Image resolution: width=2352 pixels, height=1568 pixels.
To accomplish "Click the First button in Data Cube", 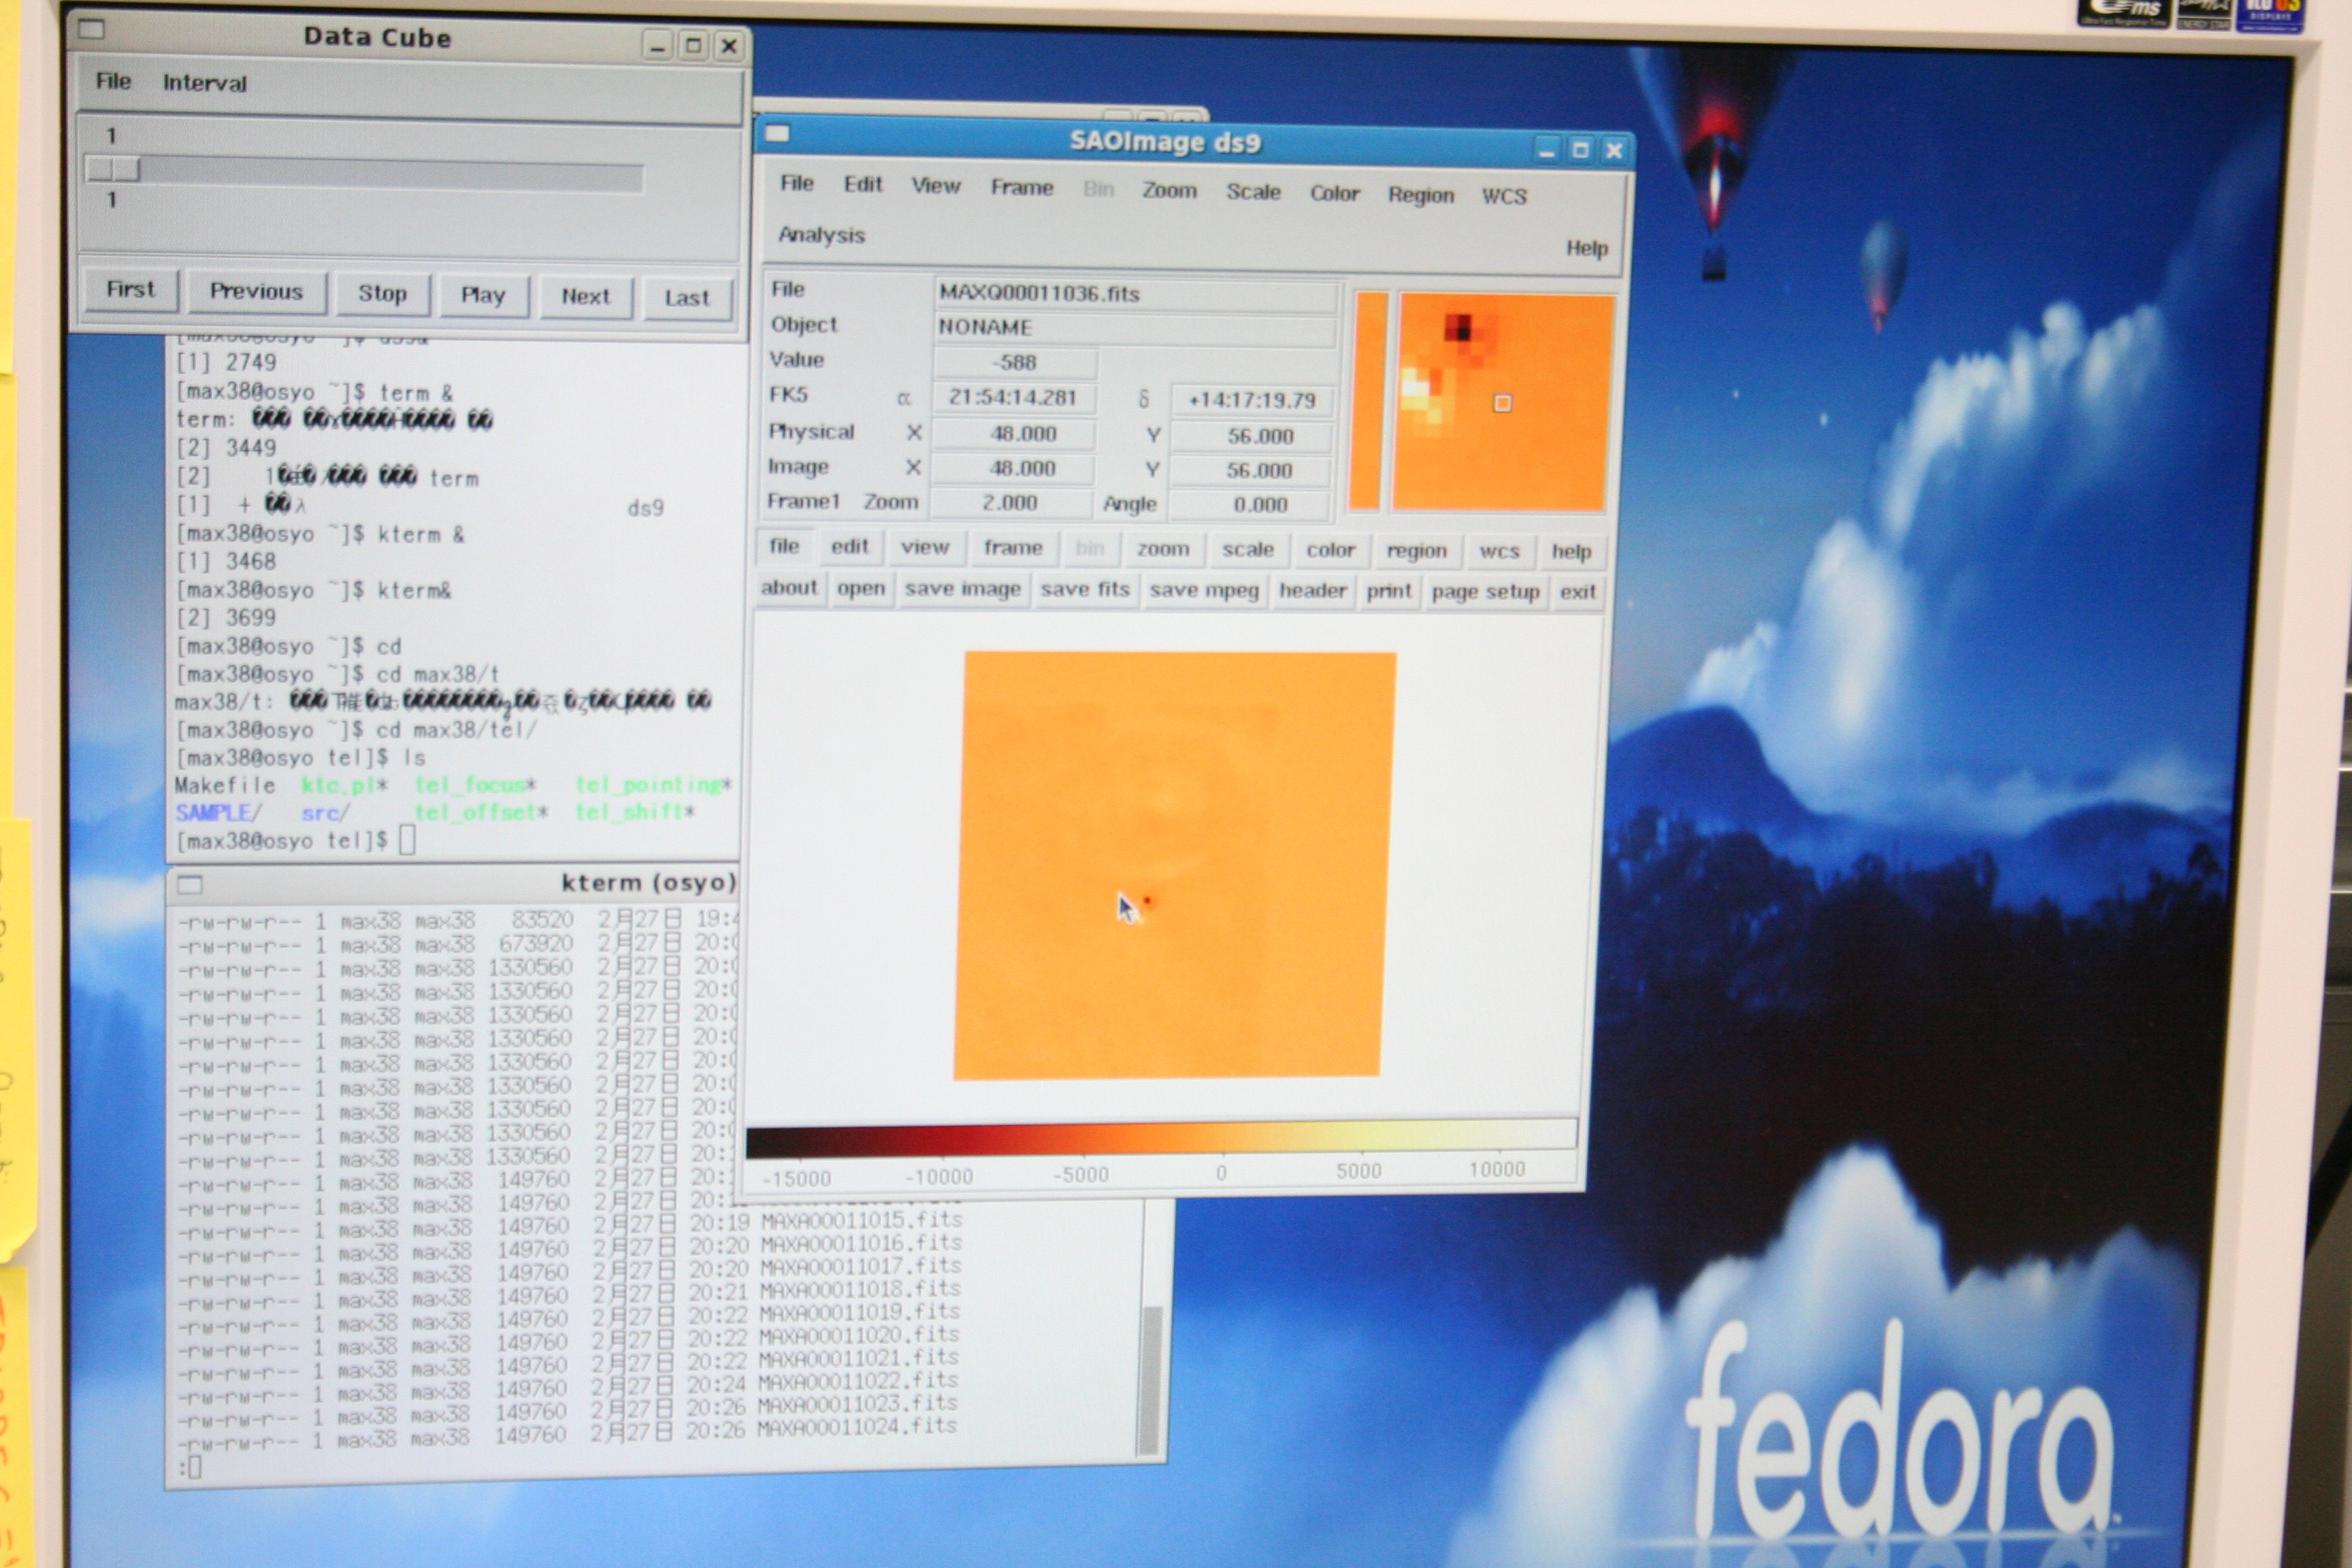I will click(x=130, y=290).
